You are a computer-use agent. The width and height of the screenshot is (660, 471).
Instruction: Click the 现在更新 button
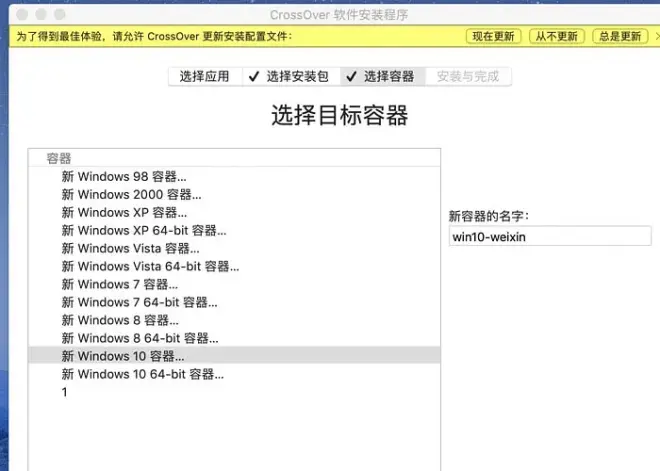[493, 36]
